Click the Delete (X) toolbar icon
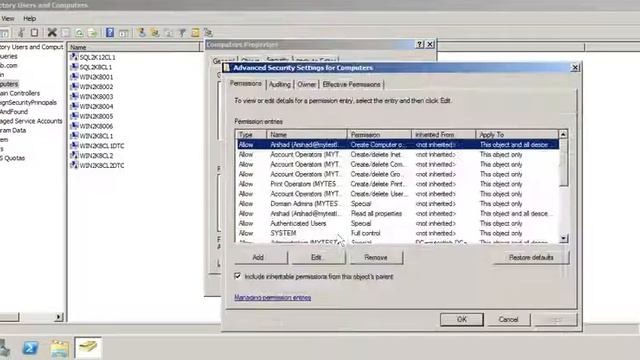The image size is (640, 360). [52, 33]
